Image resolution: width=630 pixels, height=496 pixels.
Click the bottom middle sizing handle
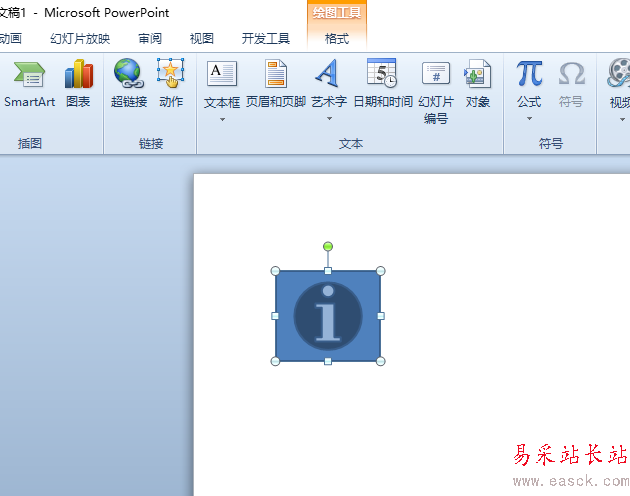(x=328, y=361)
